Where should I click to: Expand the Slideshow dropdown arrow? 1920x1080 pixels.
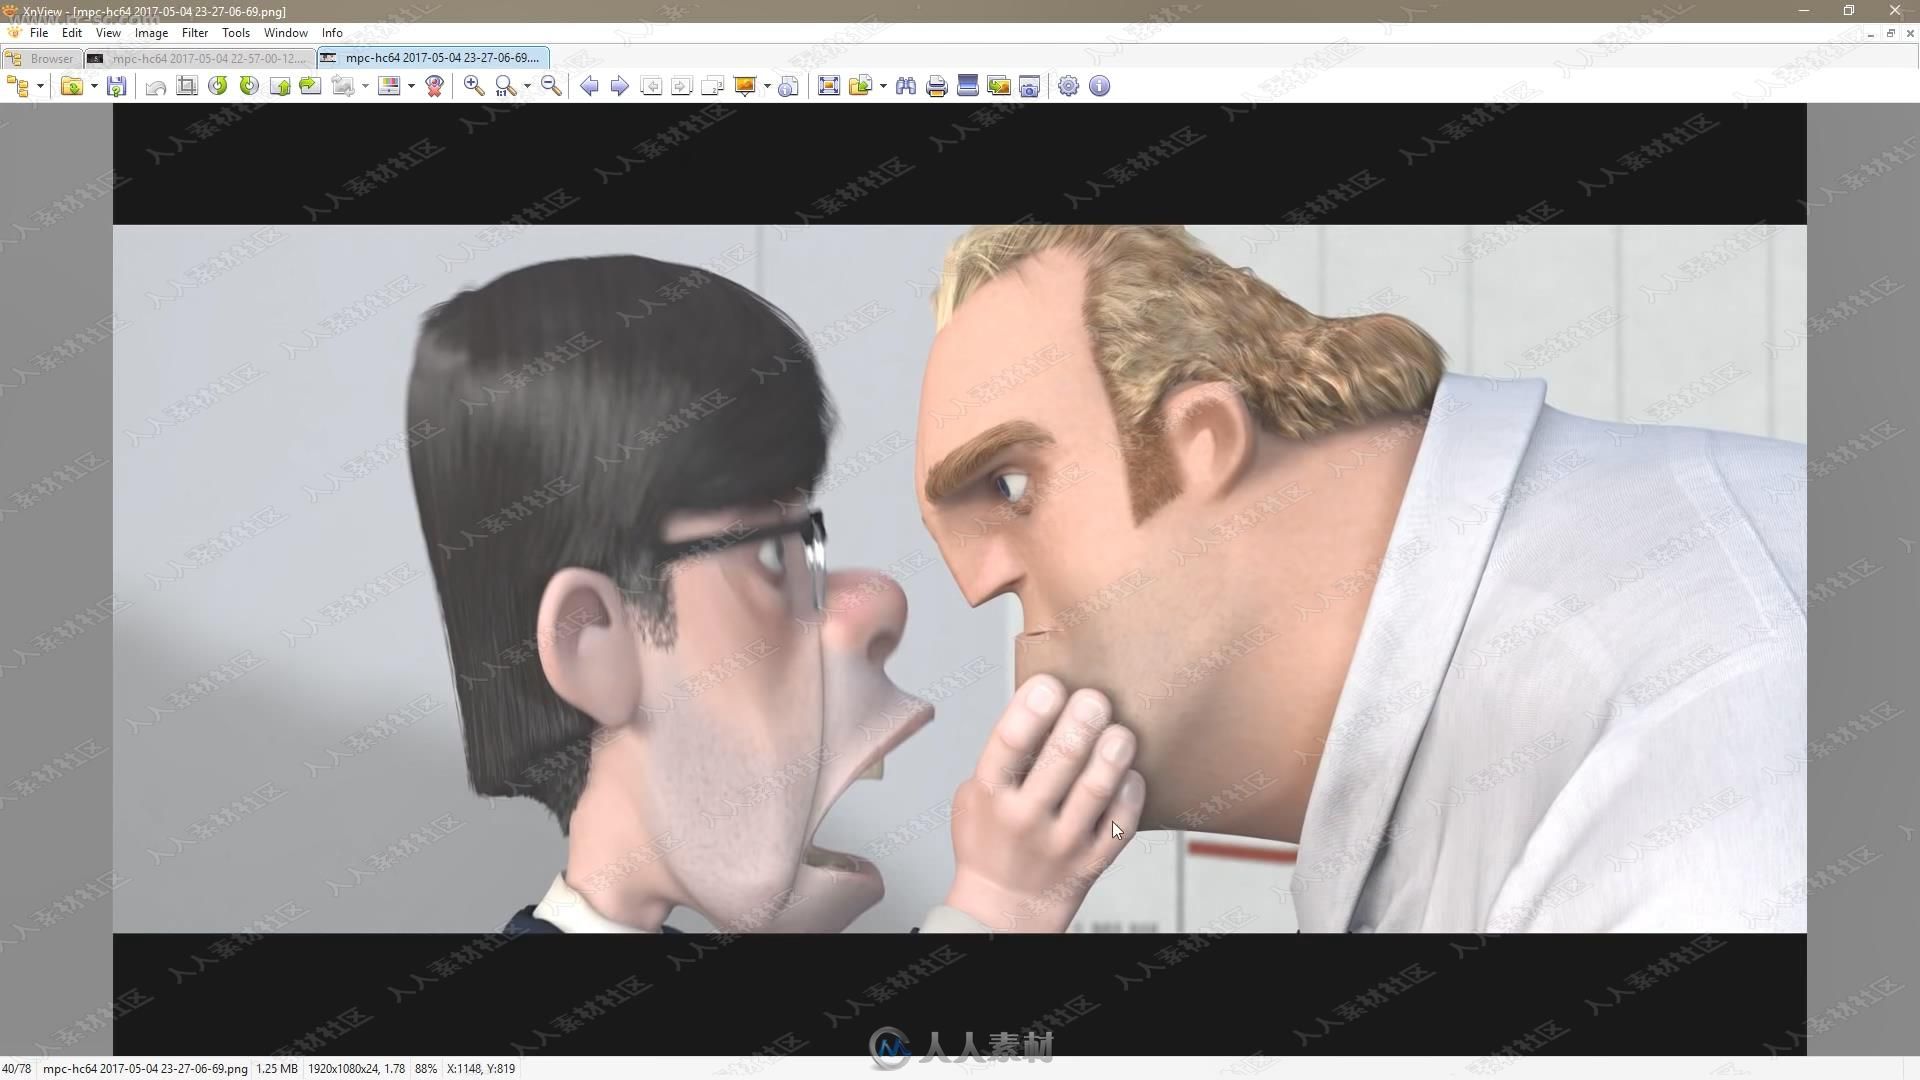[x=767, y=86]
